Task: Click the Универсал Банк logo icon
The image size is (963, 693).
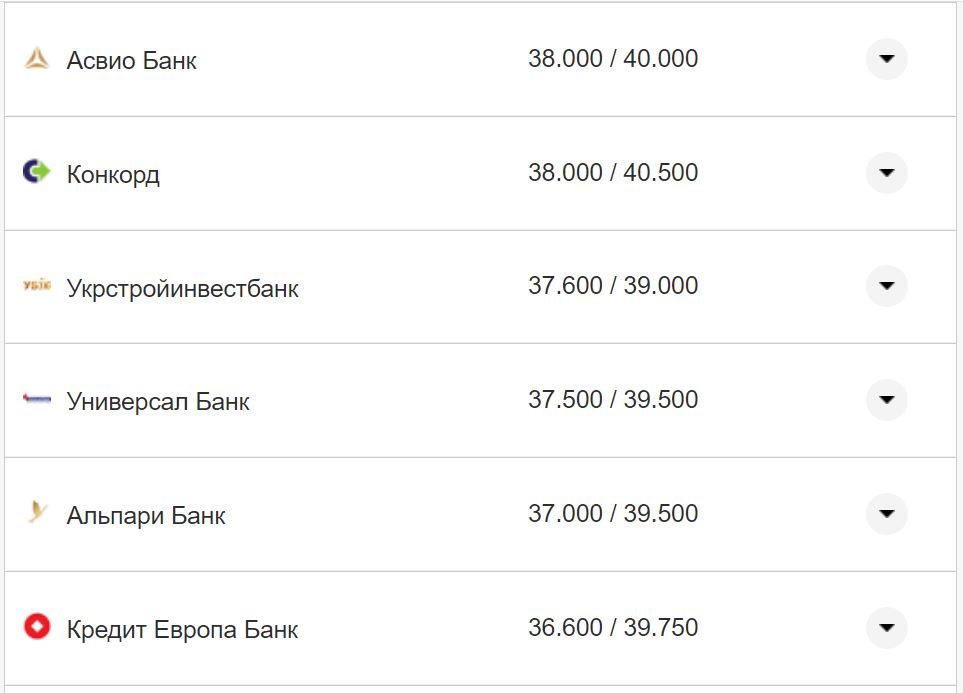Action: click(x=36, y=400)
